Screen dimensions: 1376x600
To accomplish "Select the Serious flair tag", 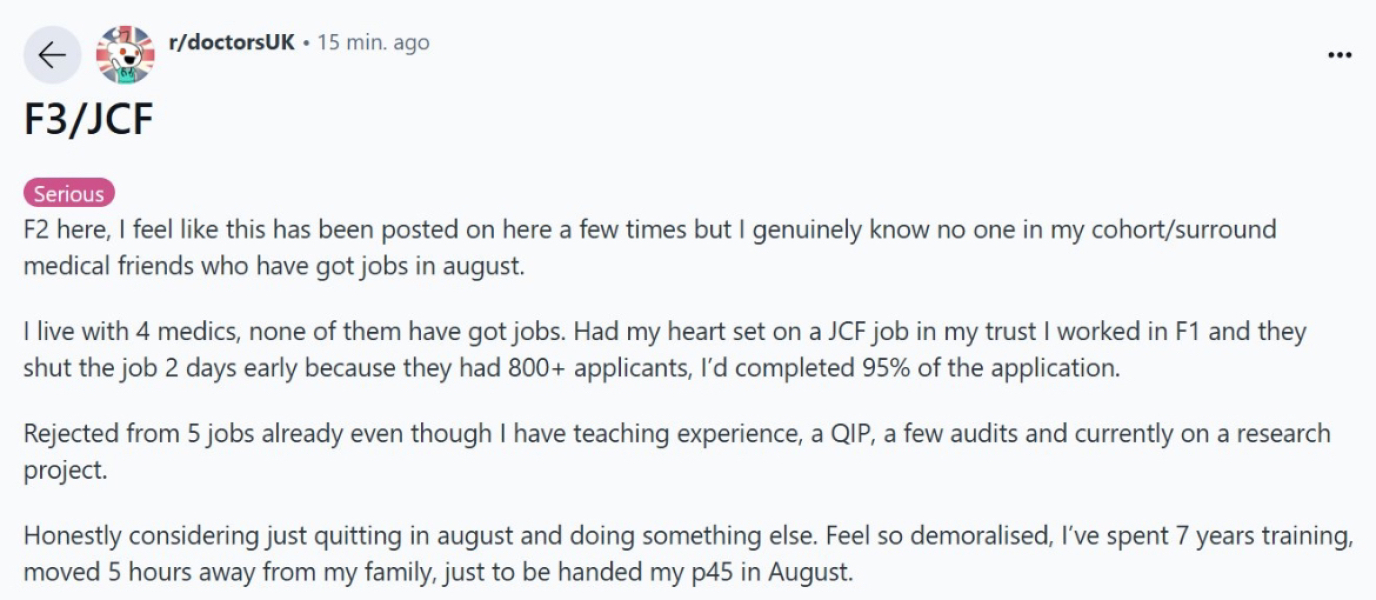I will point(68,193).
